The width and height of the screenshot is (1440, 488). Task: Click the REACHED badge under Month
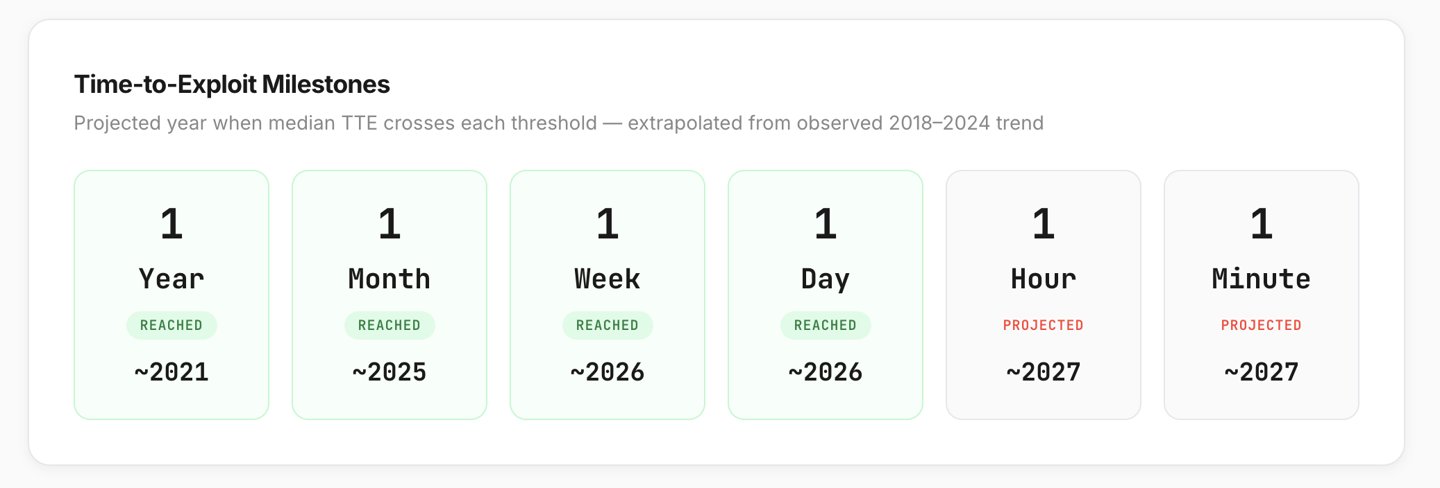click(x=389, y=325)
